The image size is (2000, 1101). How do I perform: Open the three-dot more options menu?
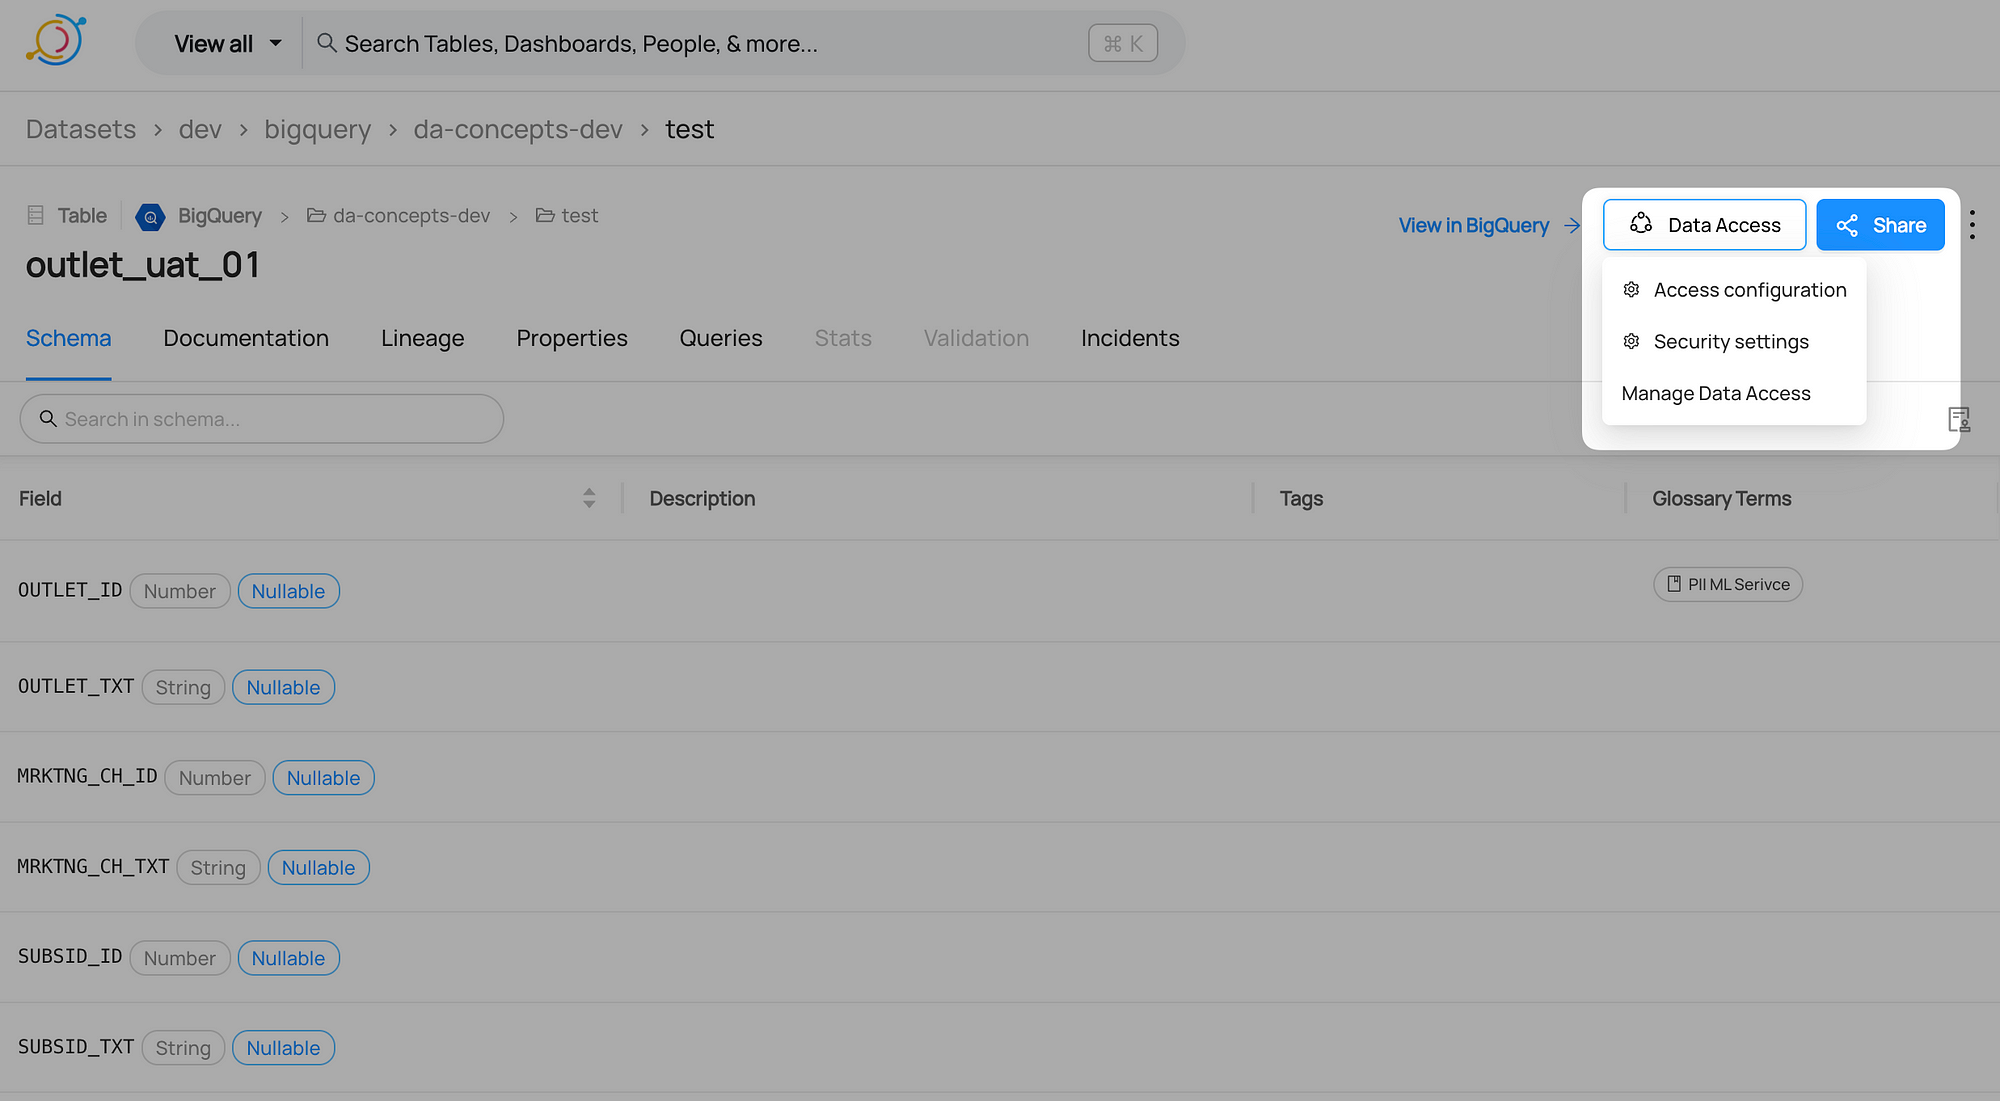1972,224
